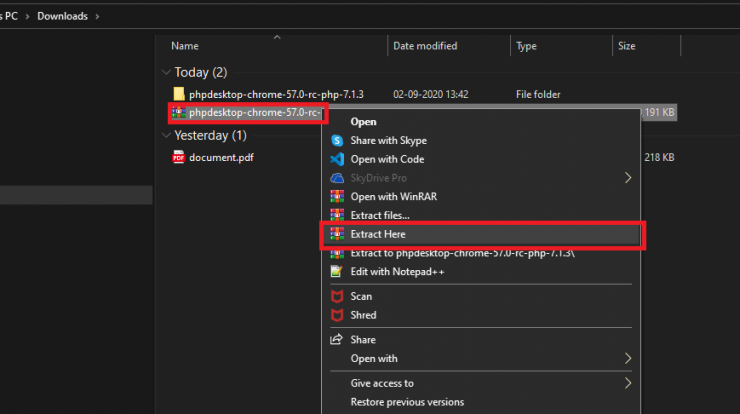Click the VS Code icon beside Open with Code
This screenshot has height=414, width=740.
coord(337,160)
